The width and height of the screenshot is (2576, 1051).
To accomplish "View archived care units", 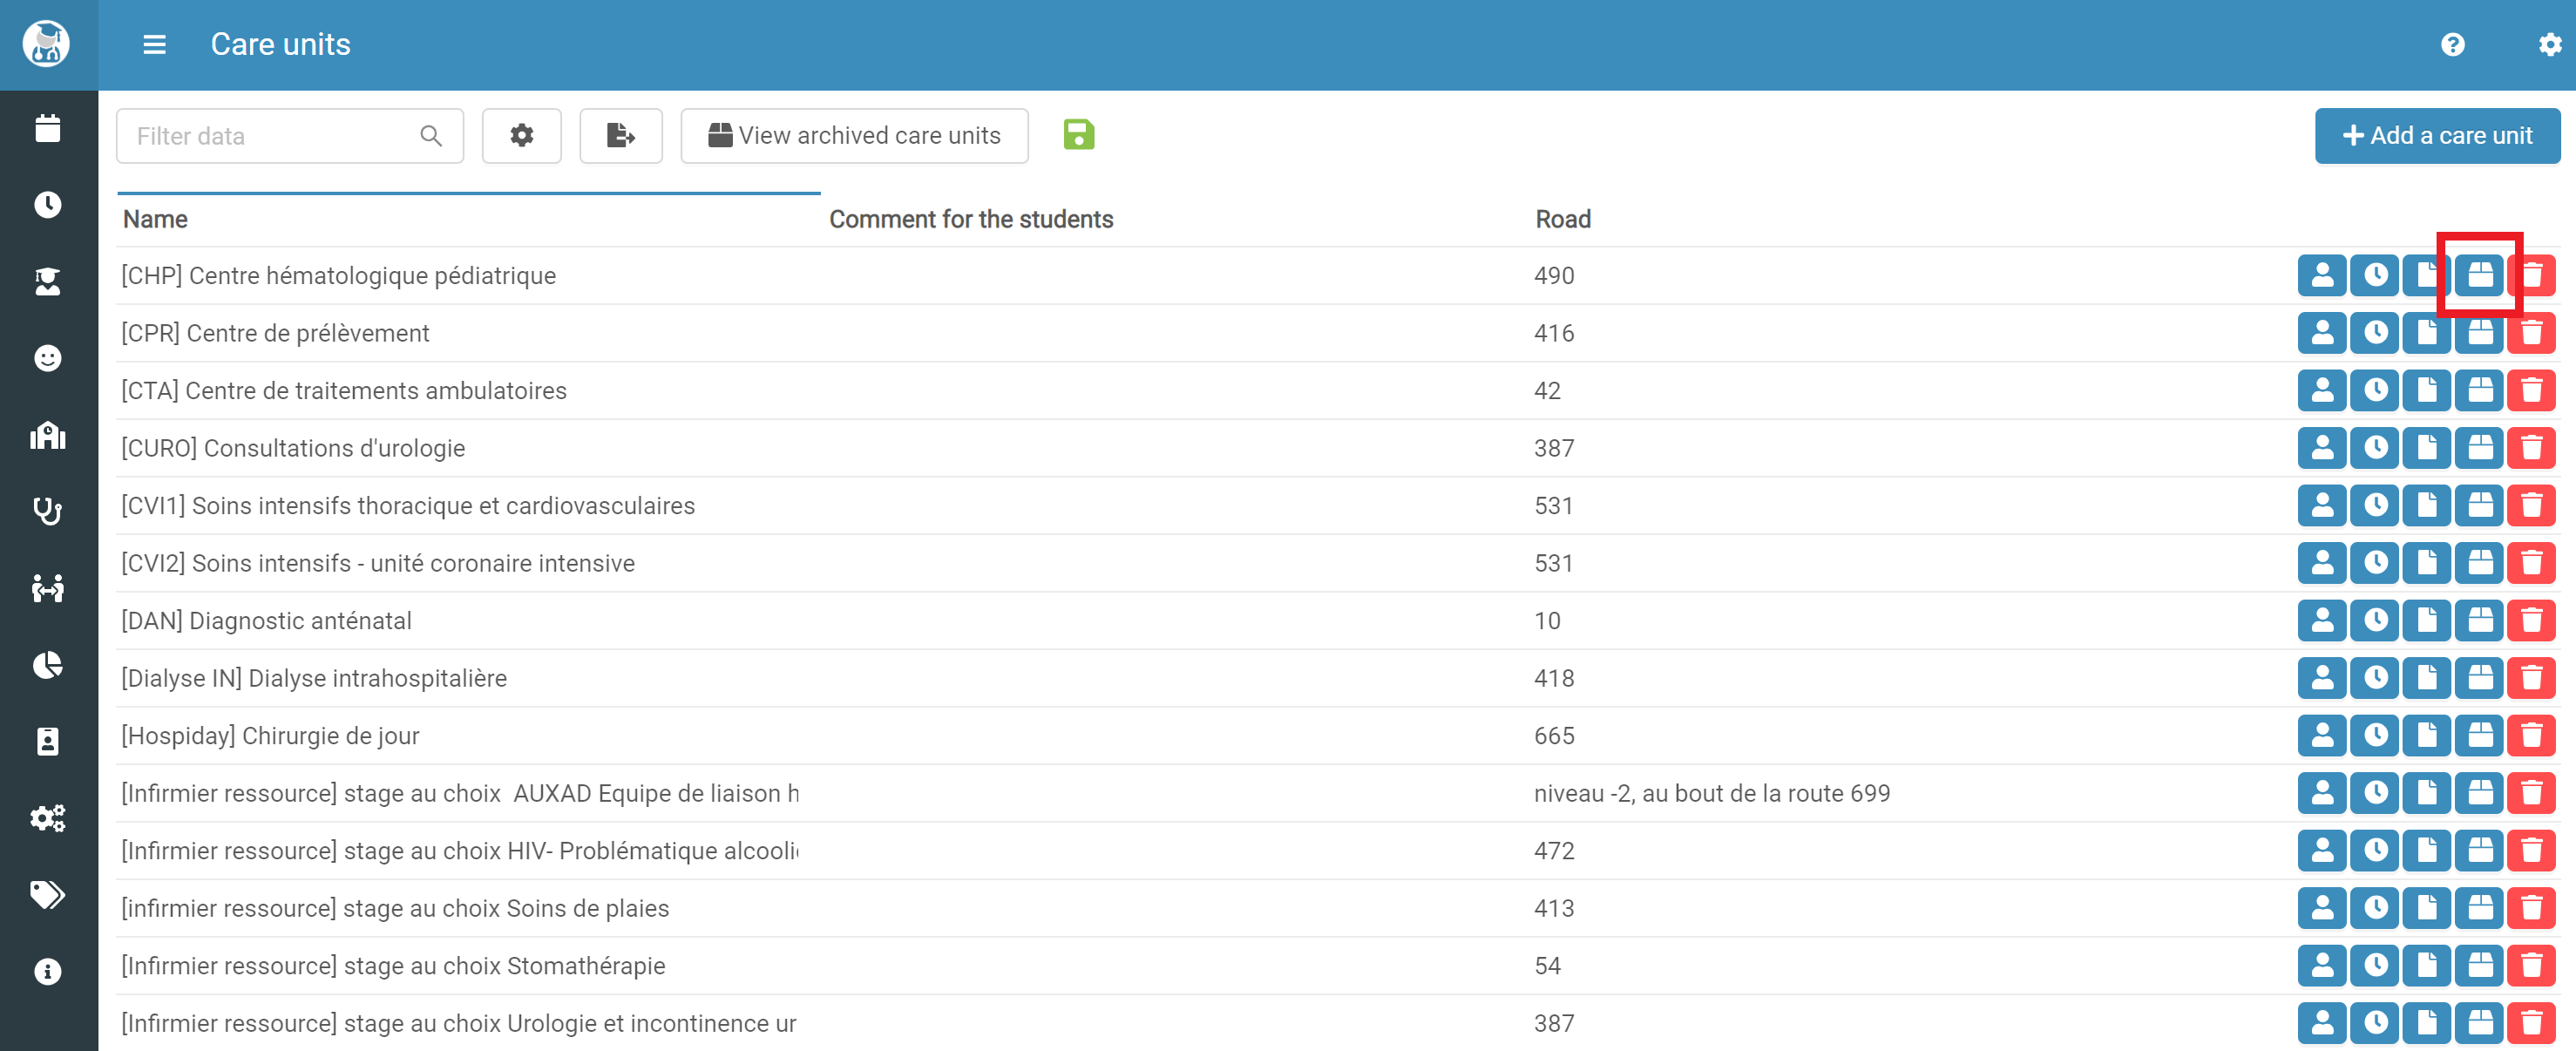I will click(x=854, y=136).
